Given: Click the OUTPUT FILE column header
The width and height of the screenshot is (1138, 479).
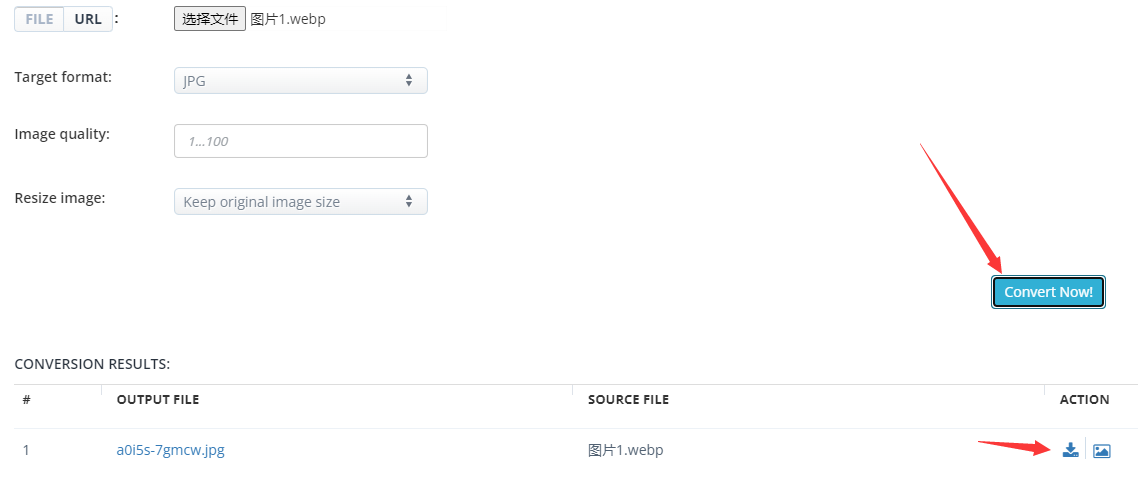Looking at the screenshot, I should pos(157,399).
